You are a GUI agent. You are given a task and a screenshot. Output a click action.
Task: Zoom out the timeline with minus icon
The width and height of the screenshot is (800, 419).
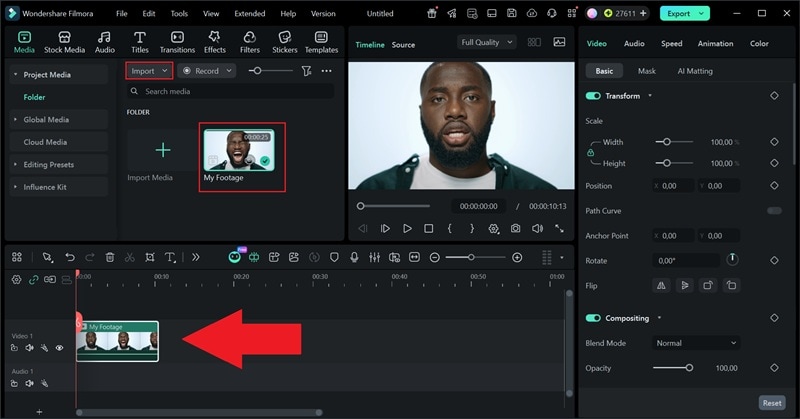coord(434,258)
